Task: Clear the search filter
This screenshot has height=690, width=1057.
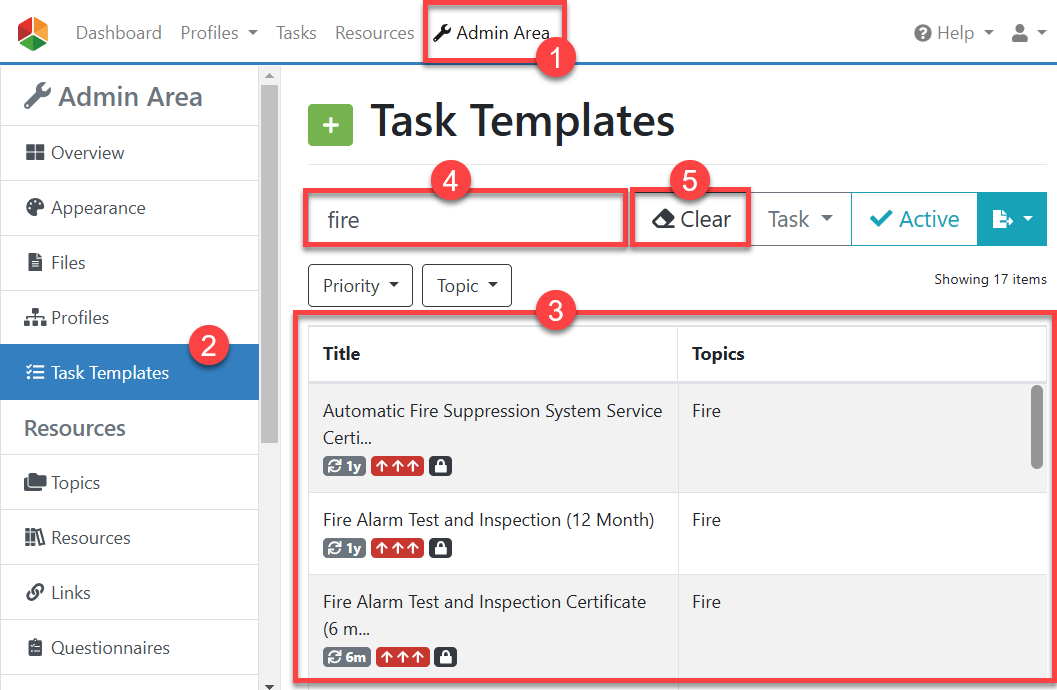Action: point(691,219)
